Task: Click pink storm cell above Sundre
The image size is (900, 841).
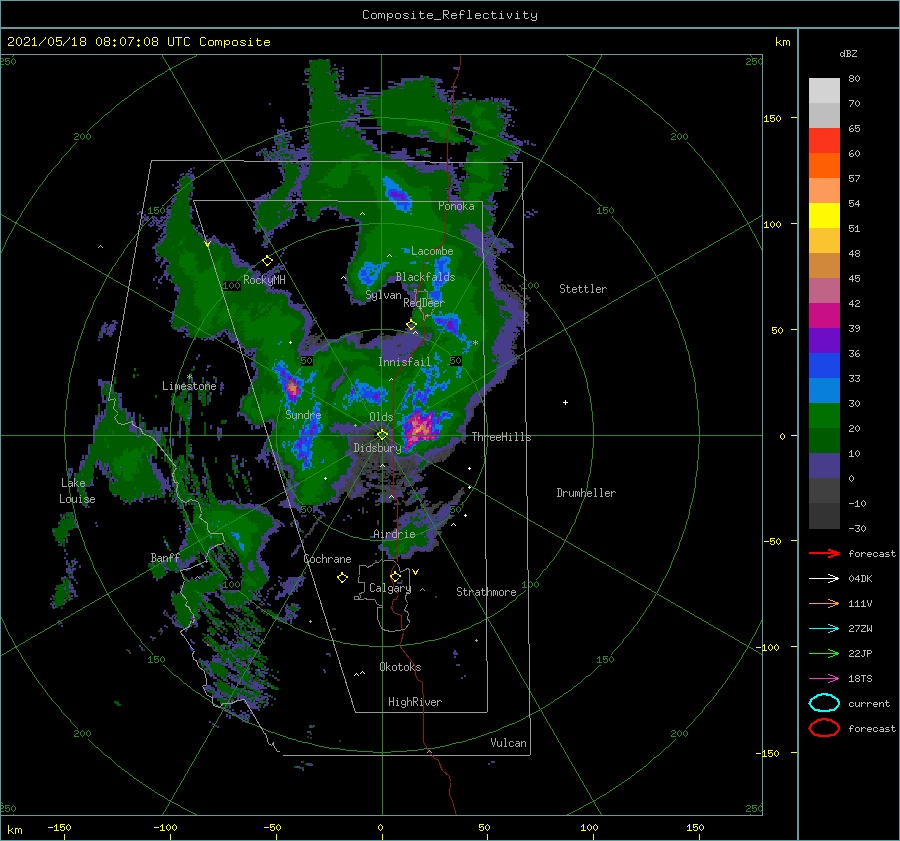Action: click(x=292, y=389)
